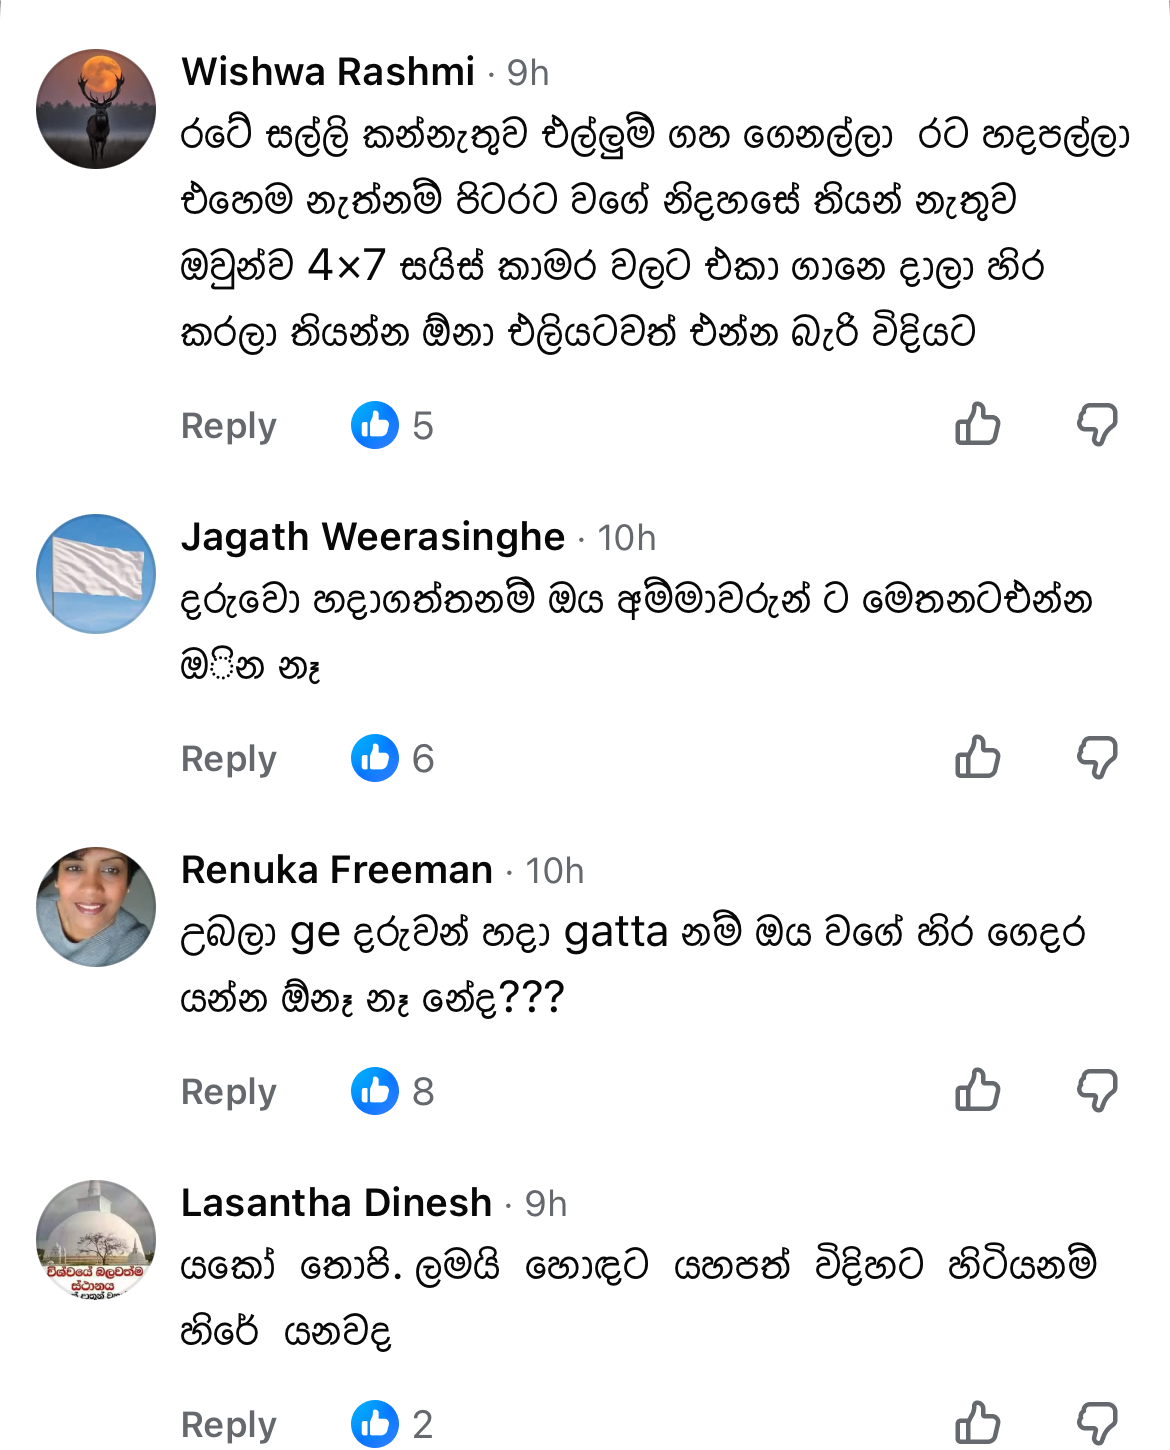Give thumbs down to Jagath Weerasinghe's comment
Viewport: 1170px width, 1450px height.
1097,758
